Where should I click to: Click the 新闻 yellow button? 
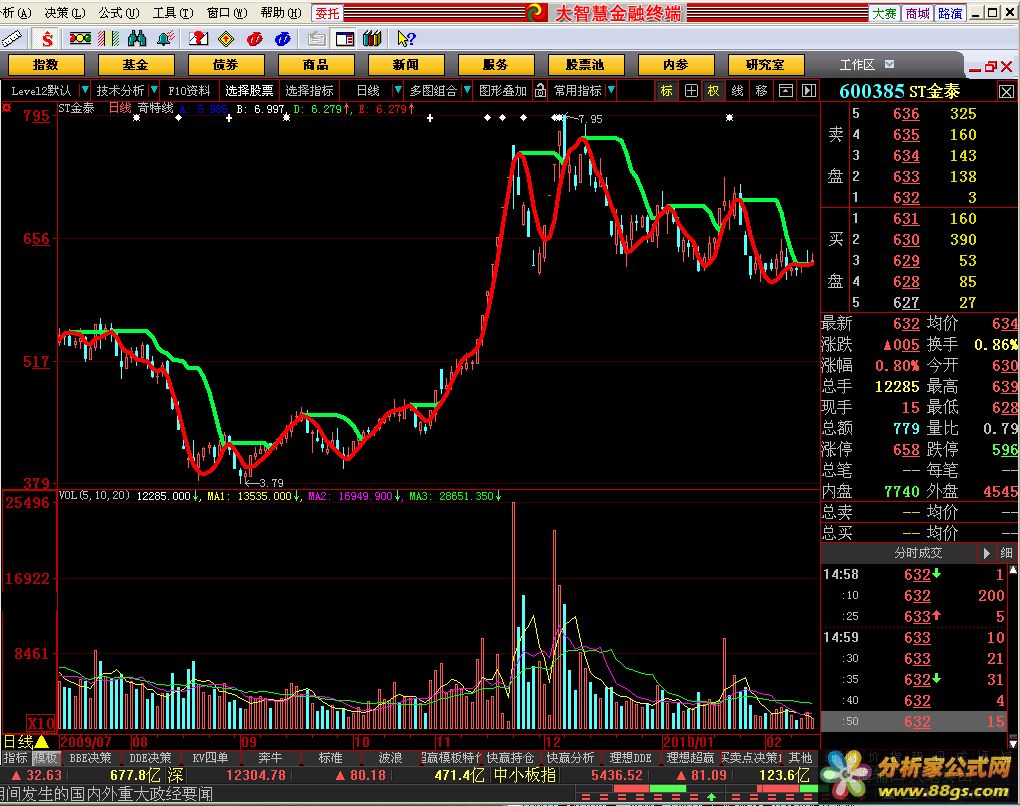405,64
